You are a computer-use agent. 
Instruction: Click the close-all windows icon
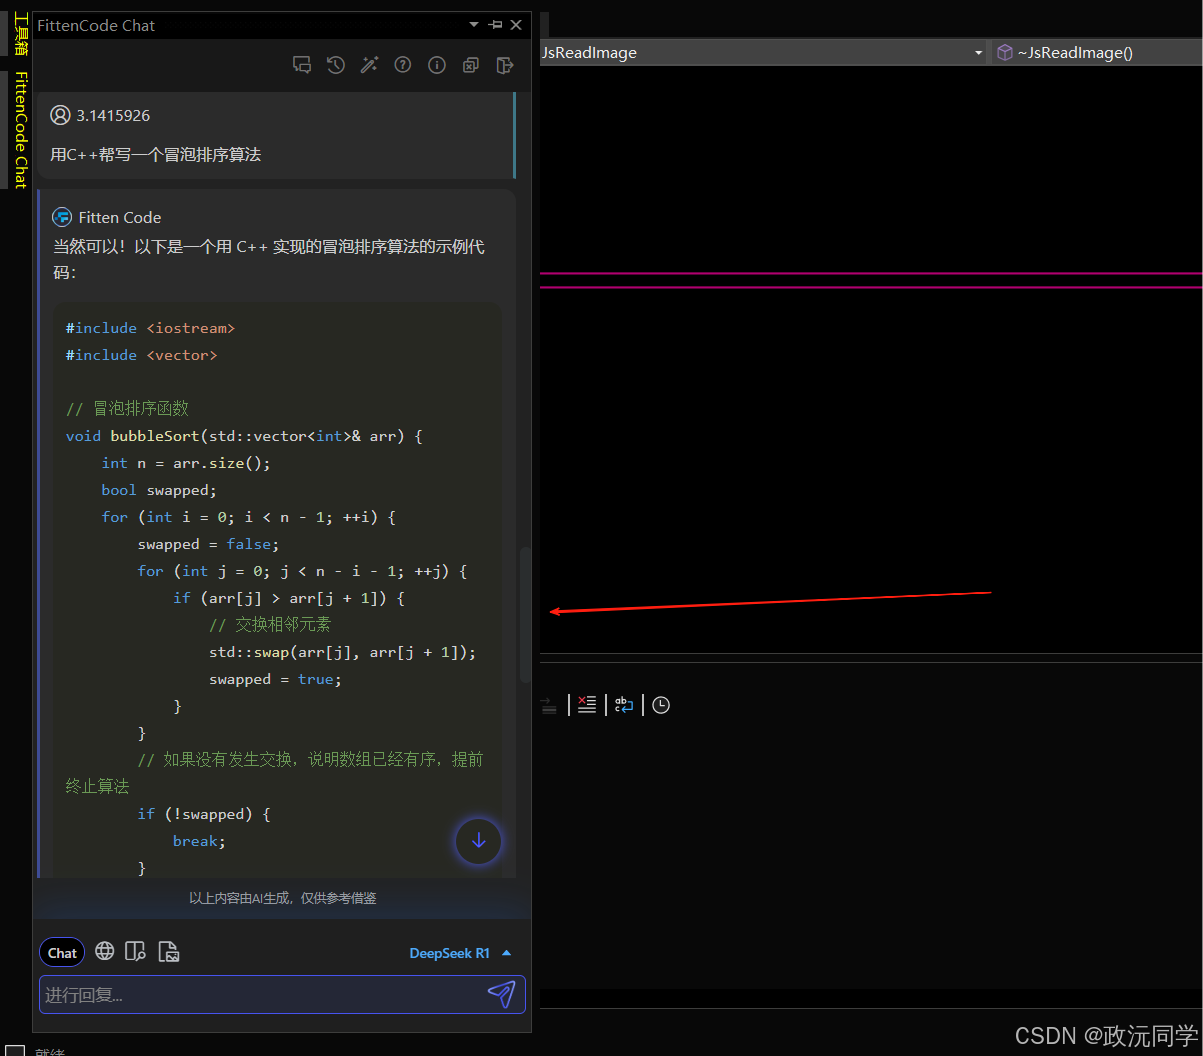click(470, 65)
